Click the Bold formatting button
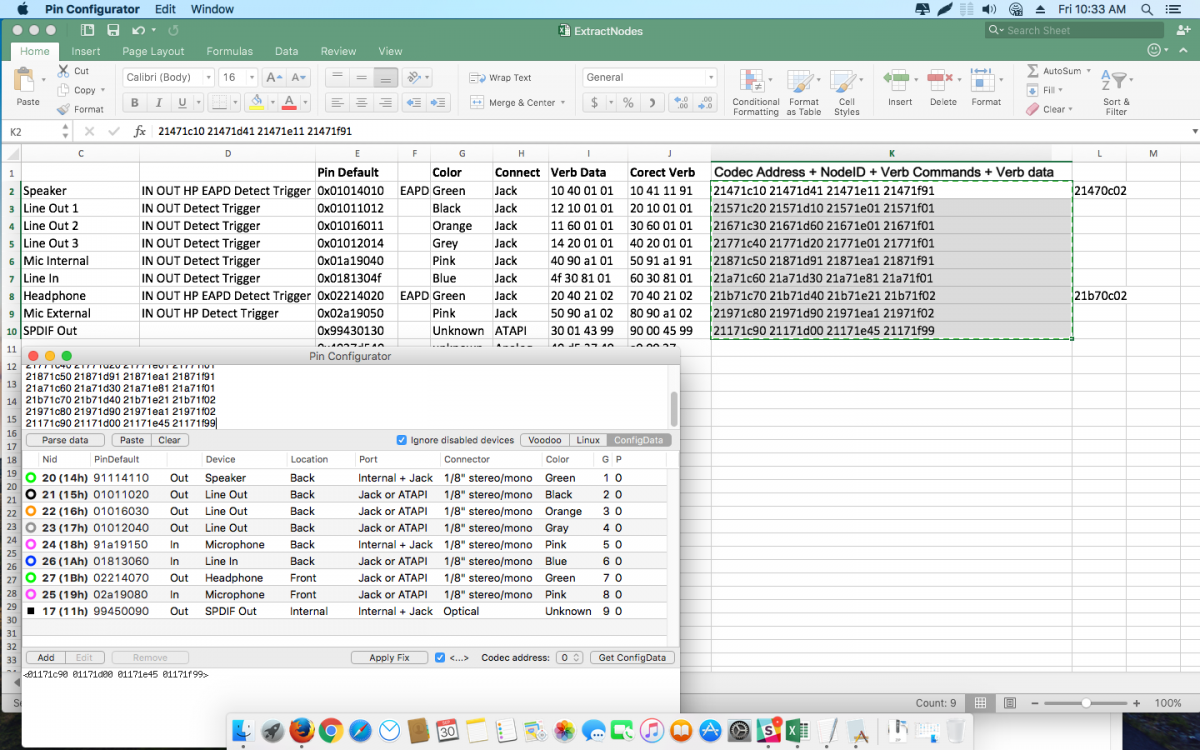 pyautogui.click(x=135, y=102)
